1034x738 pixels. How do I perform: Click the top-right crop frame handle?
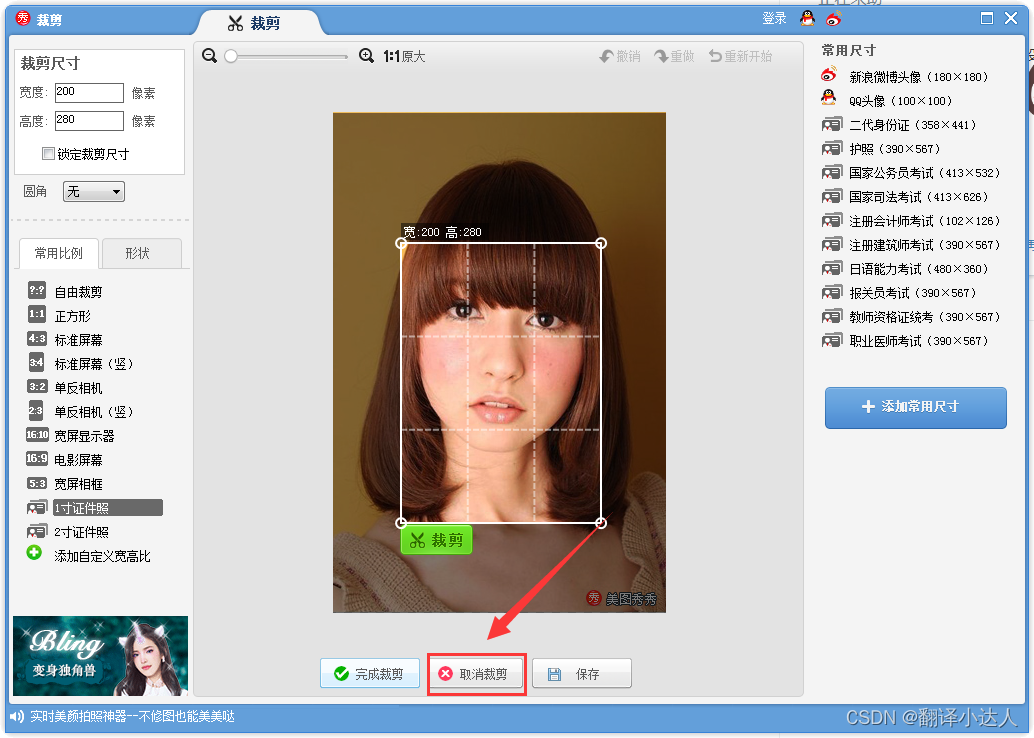tap(601, 243)
